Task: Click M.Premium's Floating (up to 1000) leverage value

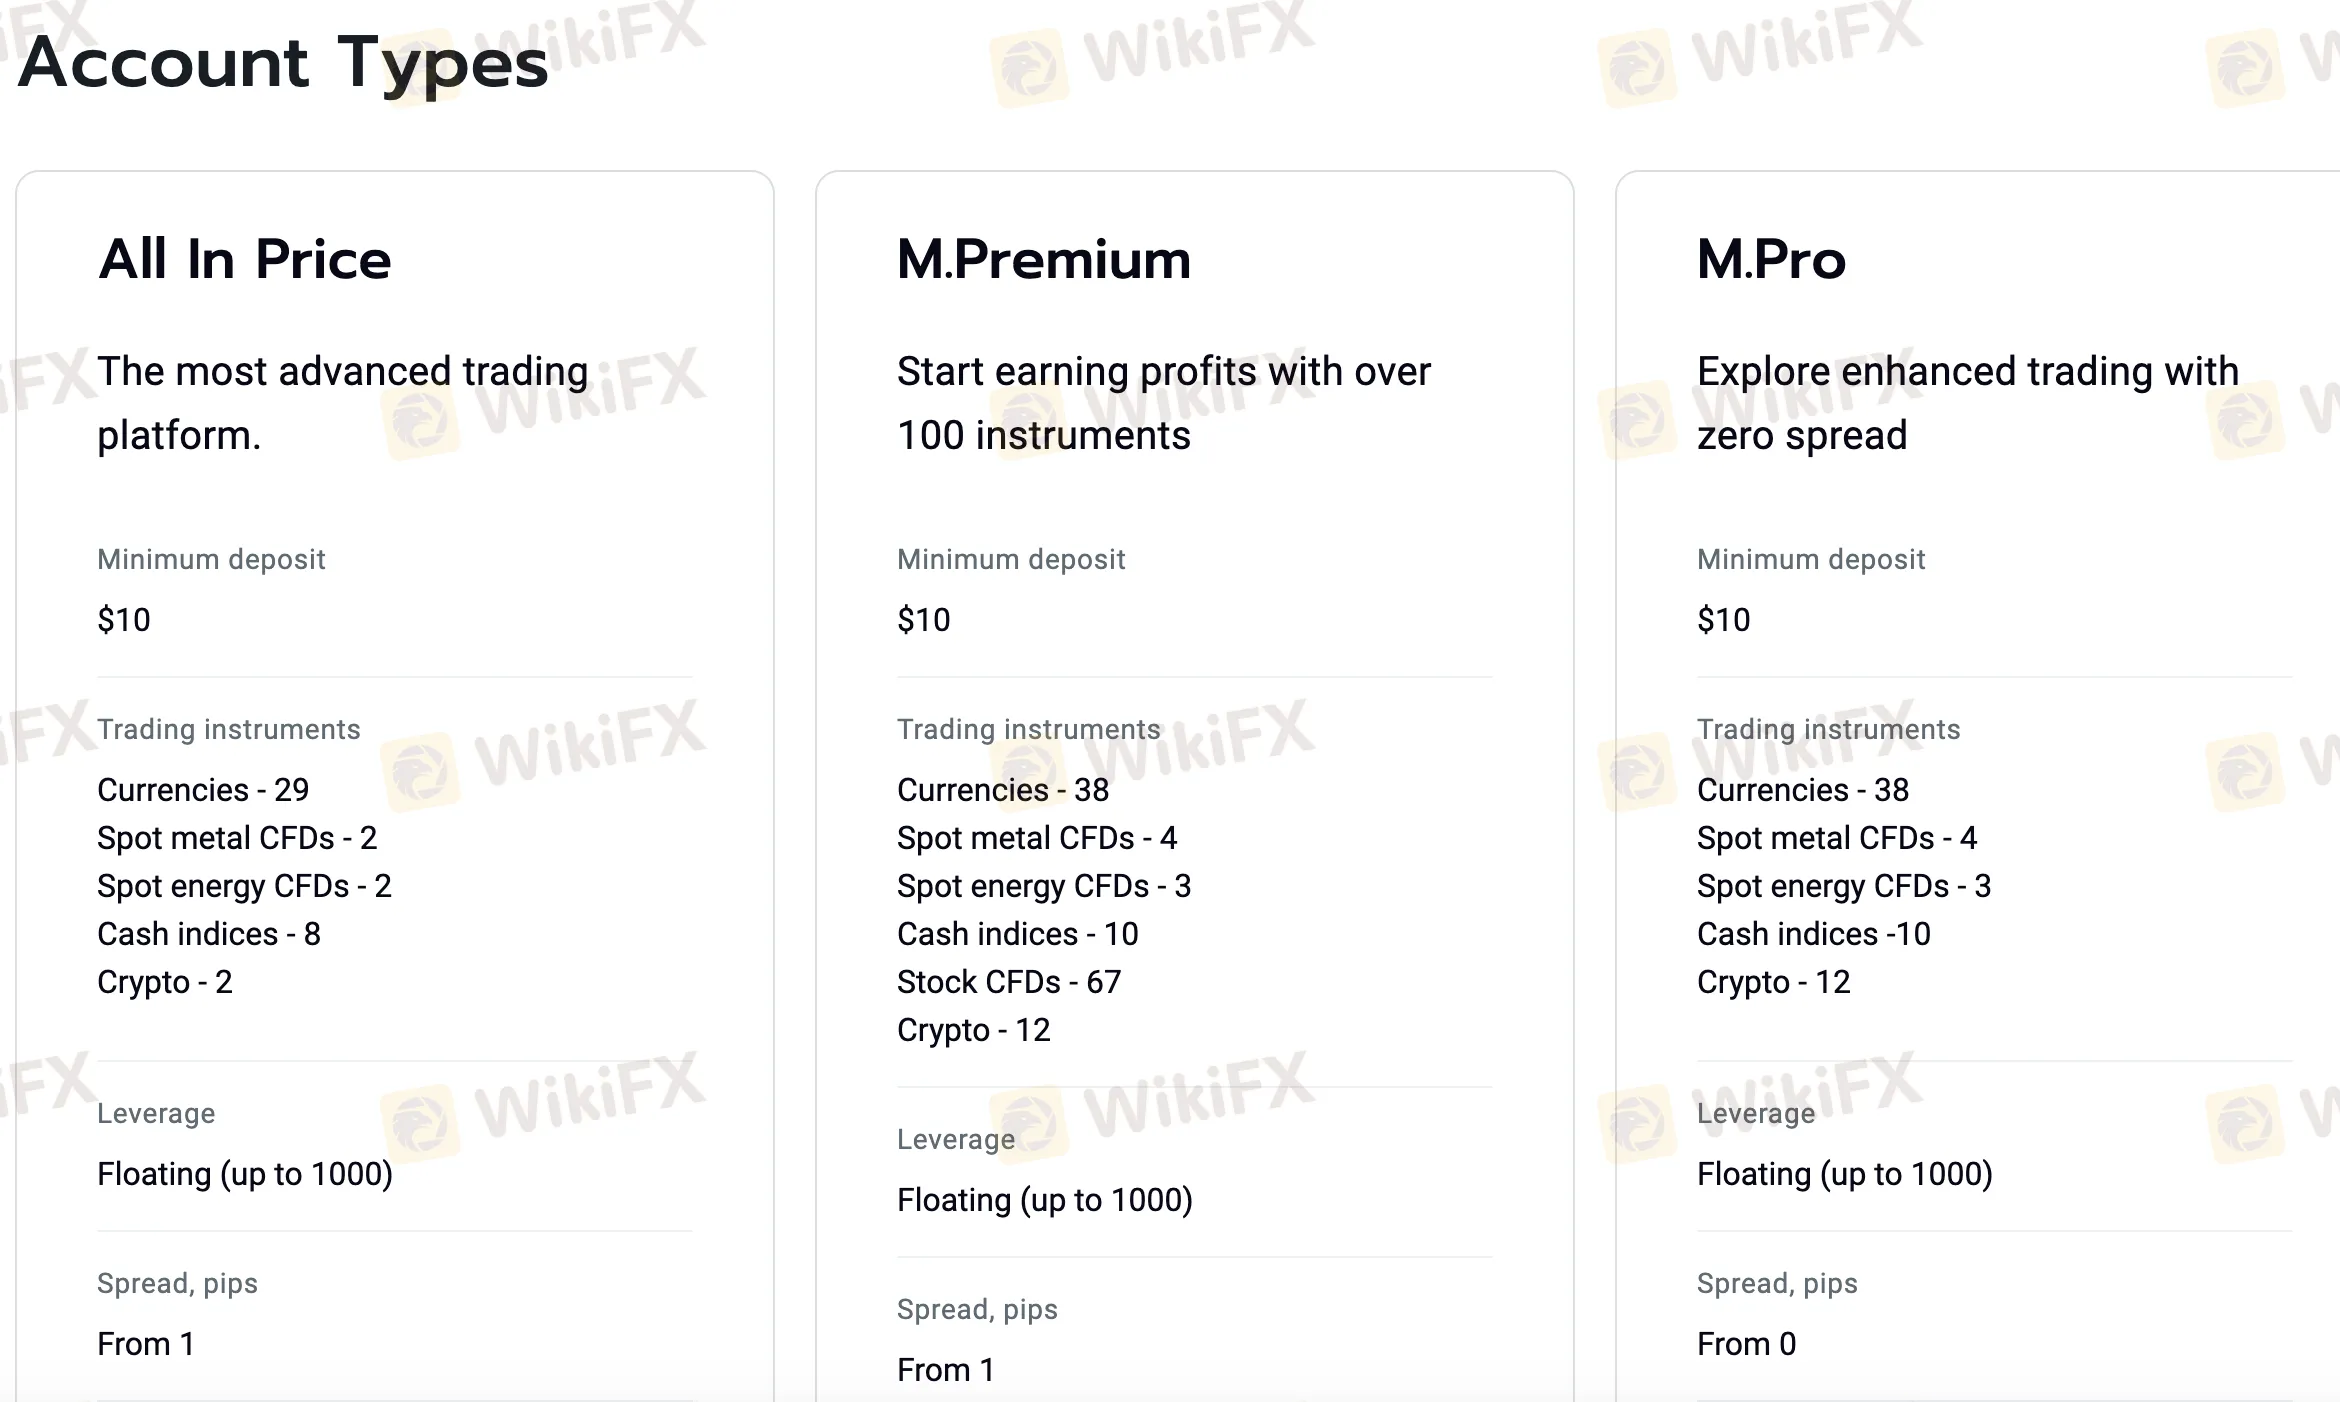Action: (1044, 1200)
